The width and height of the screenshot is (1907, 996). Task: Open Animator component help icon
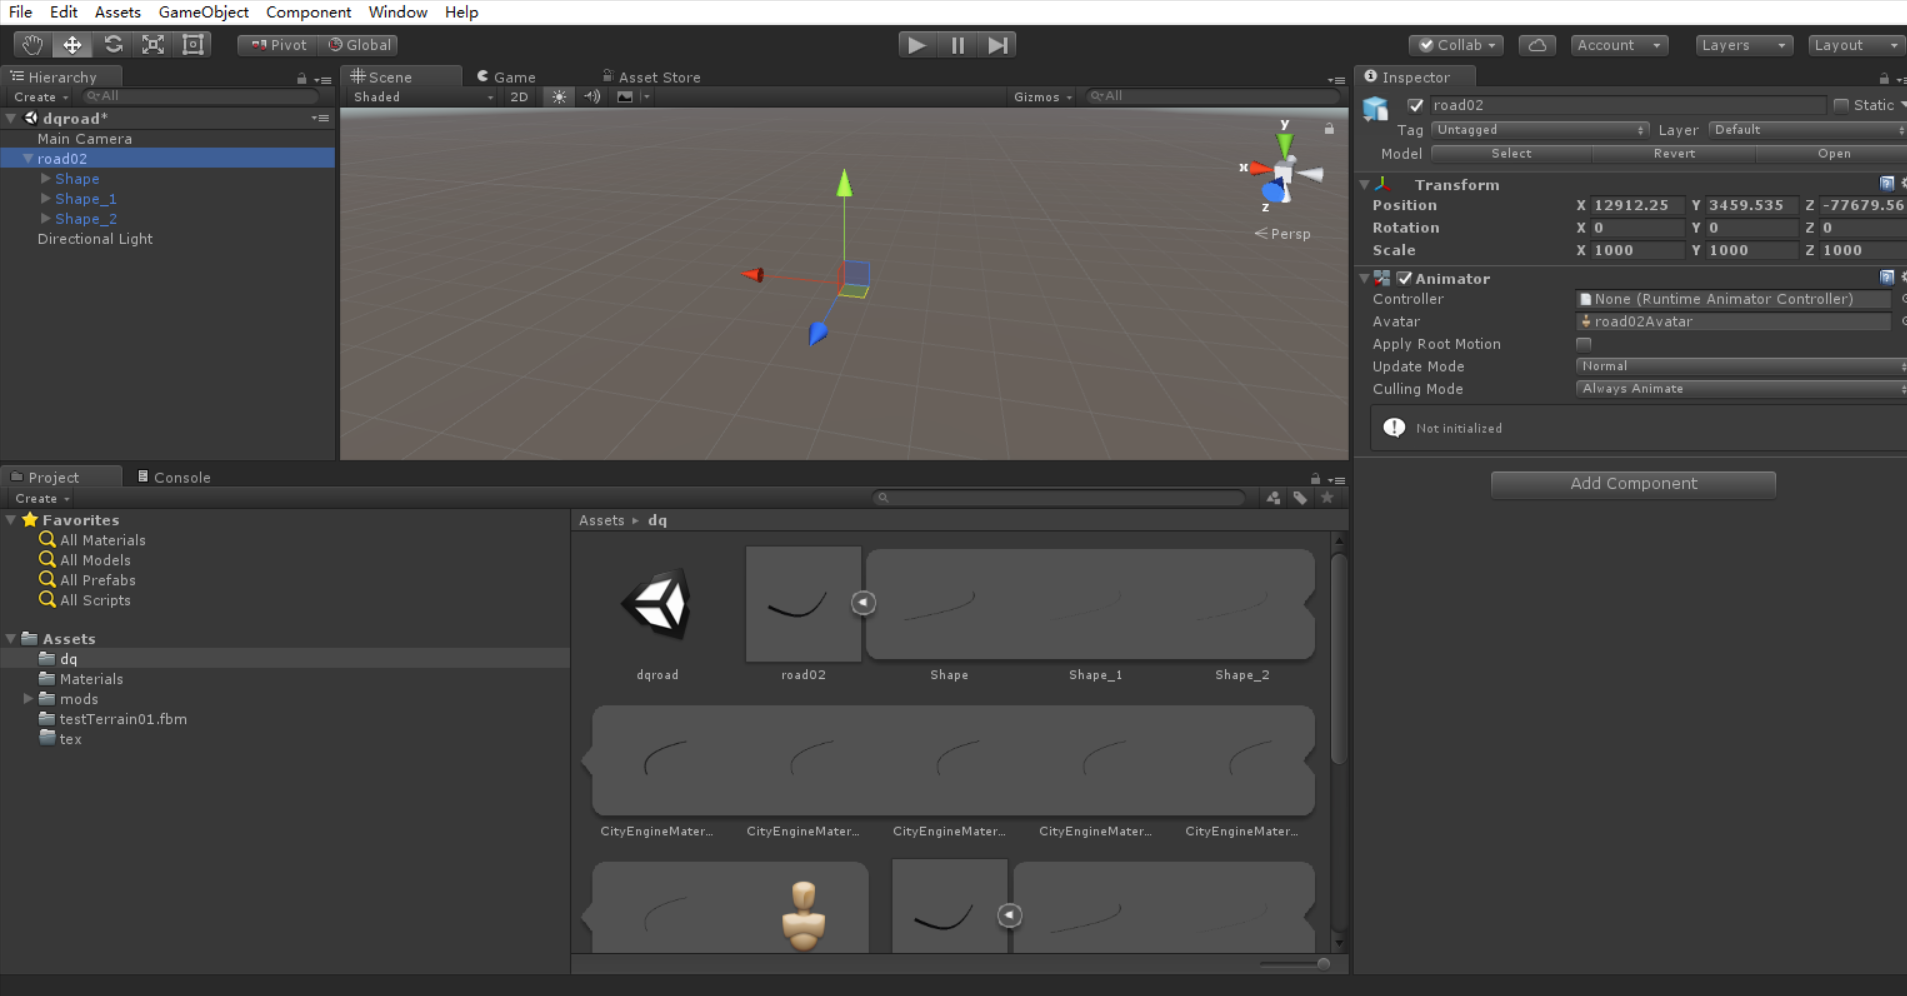click(x=1887, y=278)
